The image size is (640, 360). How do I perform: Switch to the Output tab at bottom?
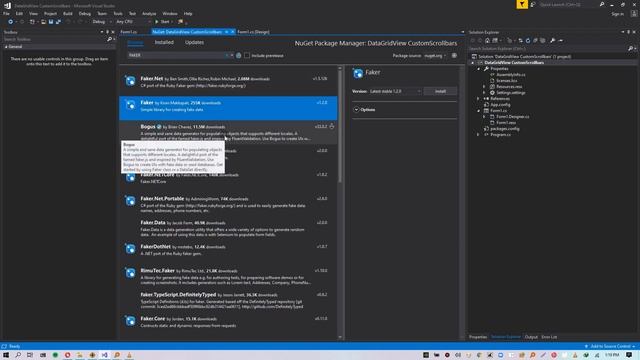531,337
